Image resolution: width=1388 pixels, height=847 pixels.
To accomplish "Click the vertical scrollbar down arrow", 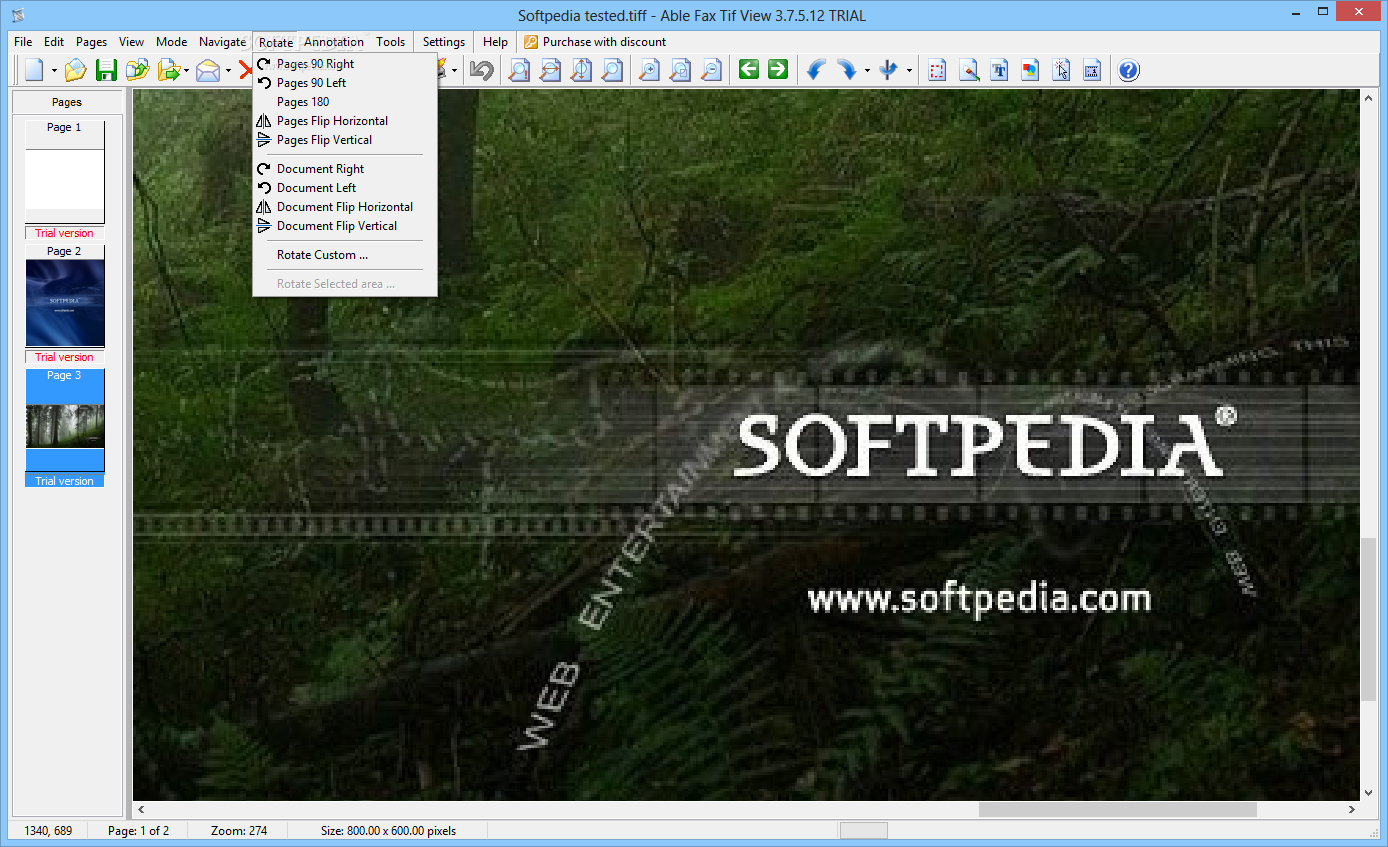I will pyautogui.click(x=1369, y=793).
